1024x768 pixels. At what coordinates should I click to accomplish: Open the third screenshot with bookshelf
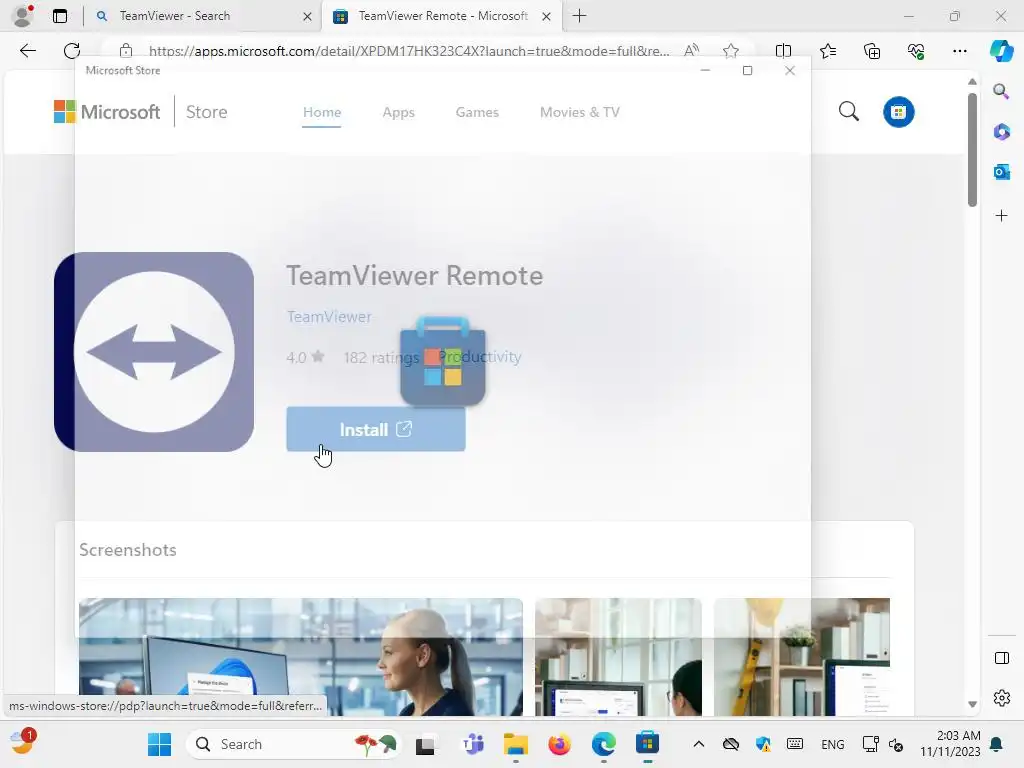801,656
